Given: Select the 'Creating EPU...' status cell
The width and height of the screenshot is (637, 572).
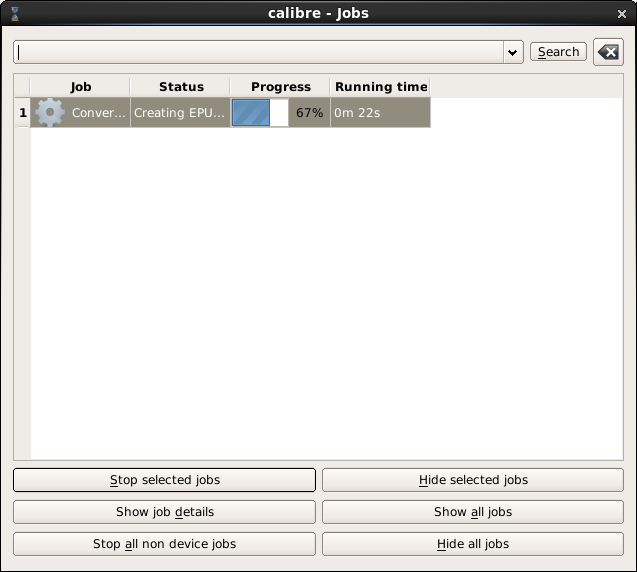Looking at the screenshot, I should [180, 113].
